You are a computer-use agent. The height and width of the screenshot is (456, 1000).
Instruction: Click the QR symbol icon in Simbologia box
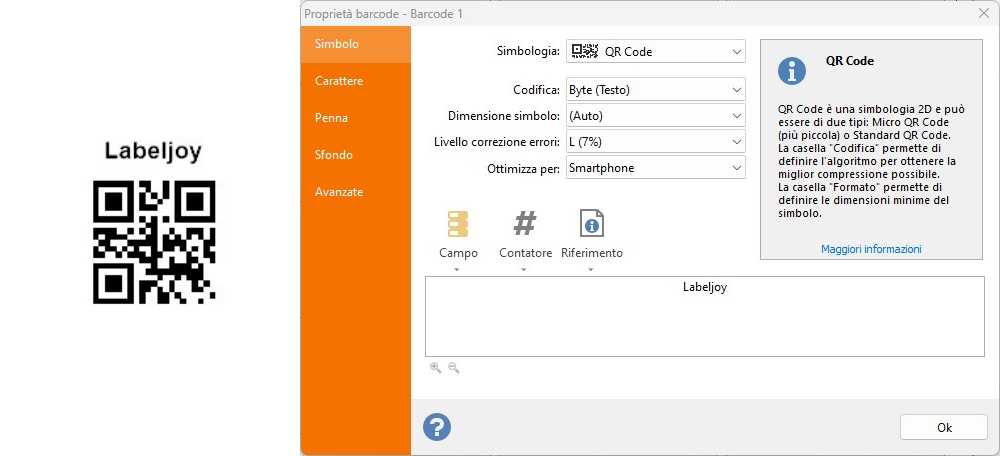(x=584, y=52)
